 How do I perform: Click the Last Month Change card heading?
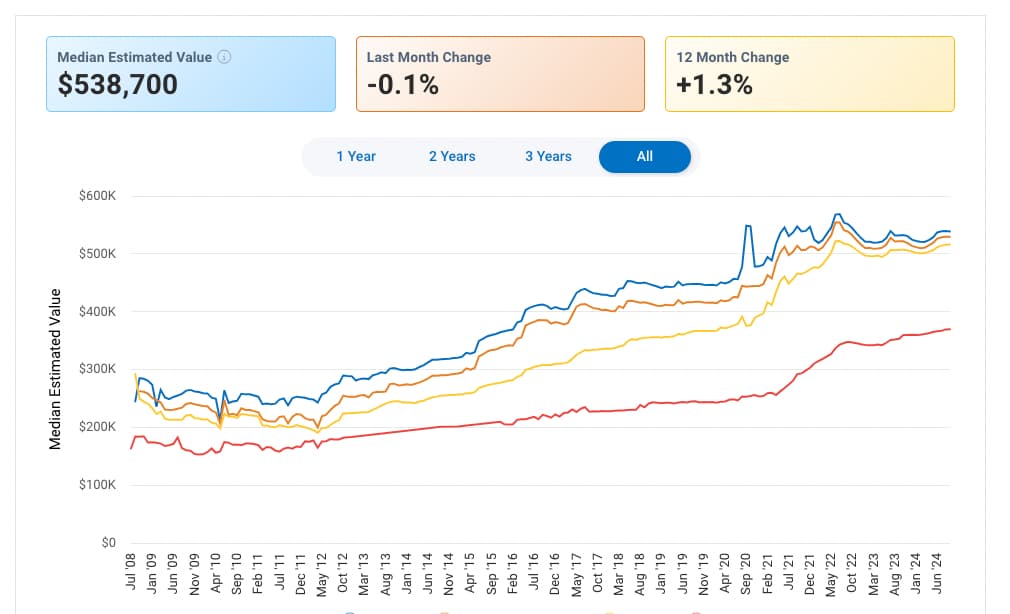click(x=428, y=57)
